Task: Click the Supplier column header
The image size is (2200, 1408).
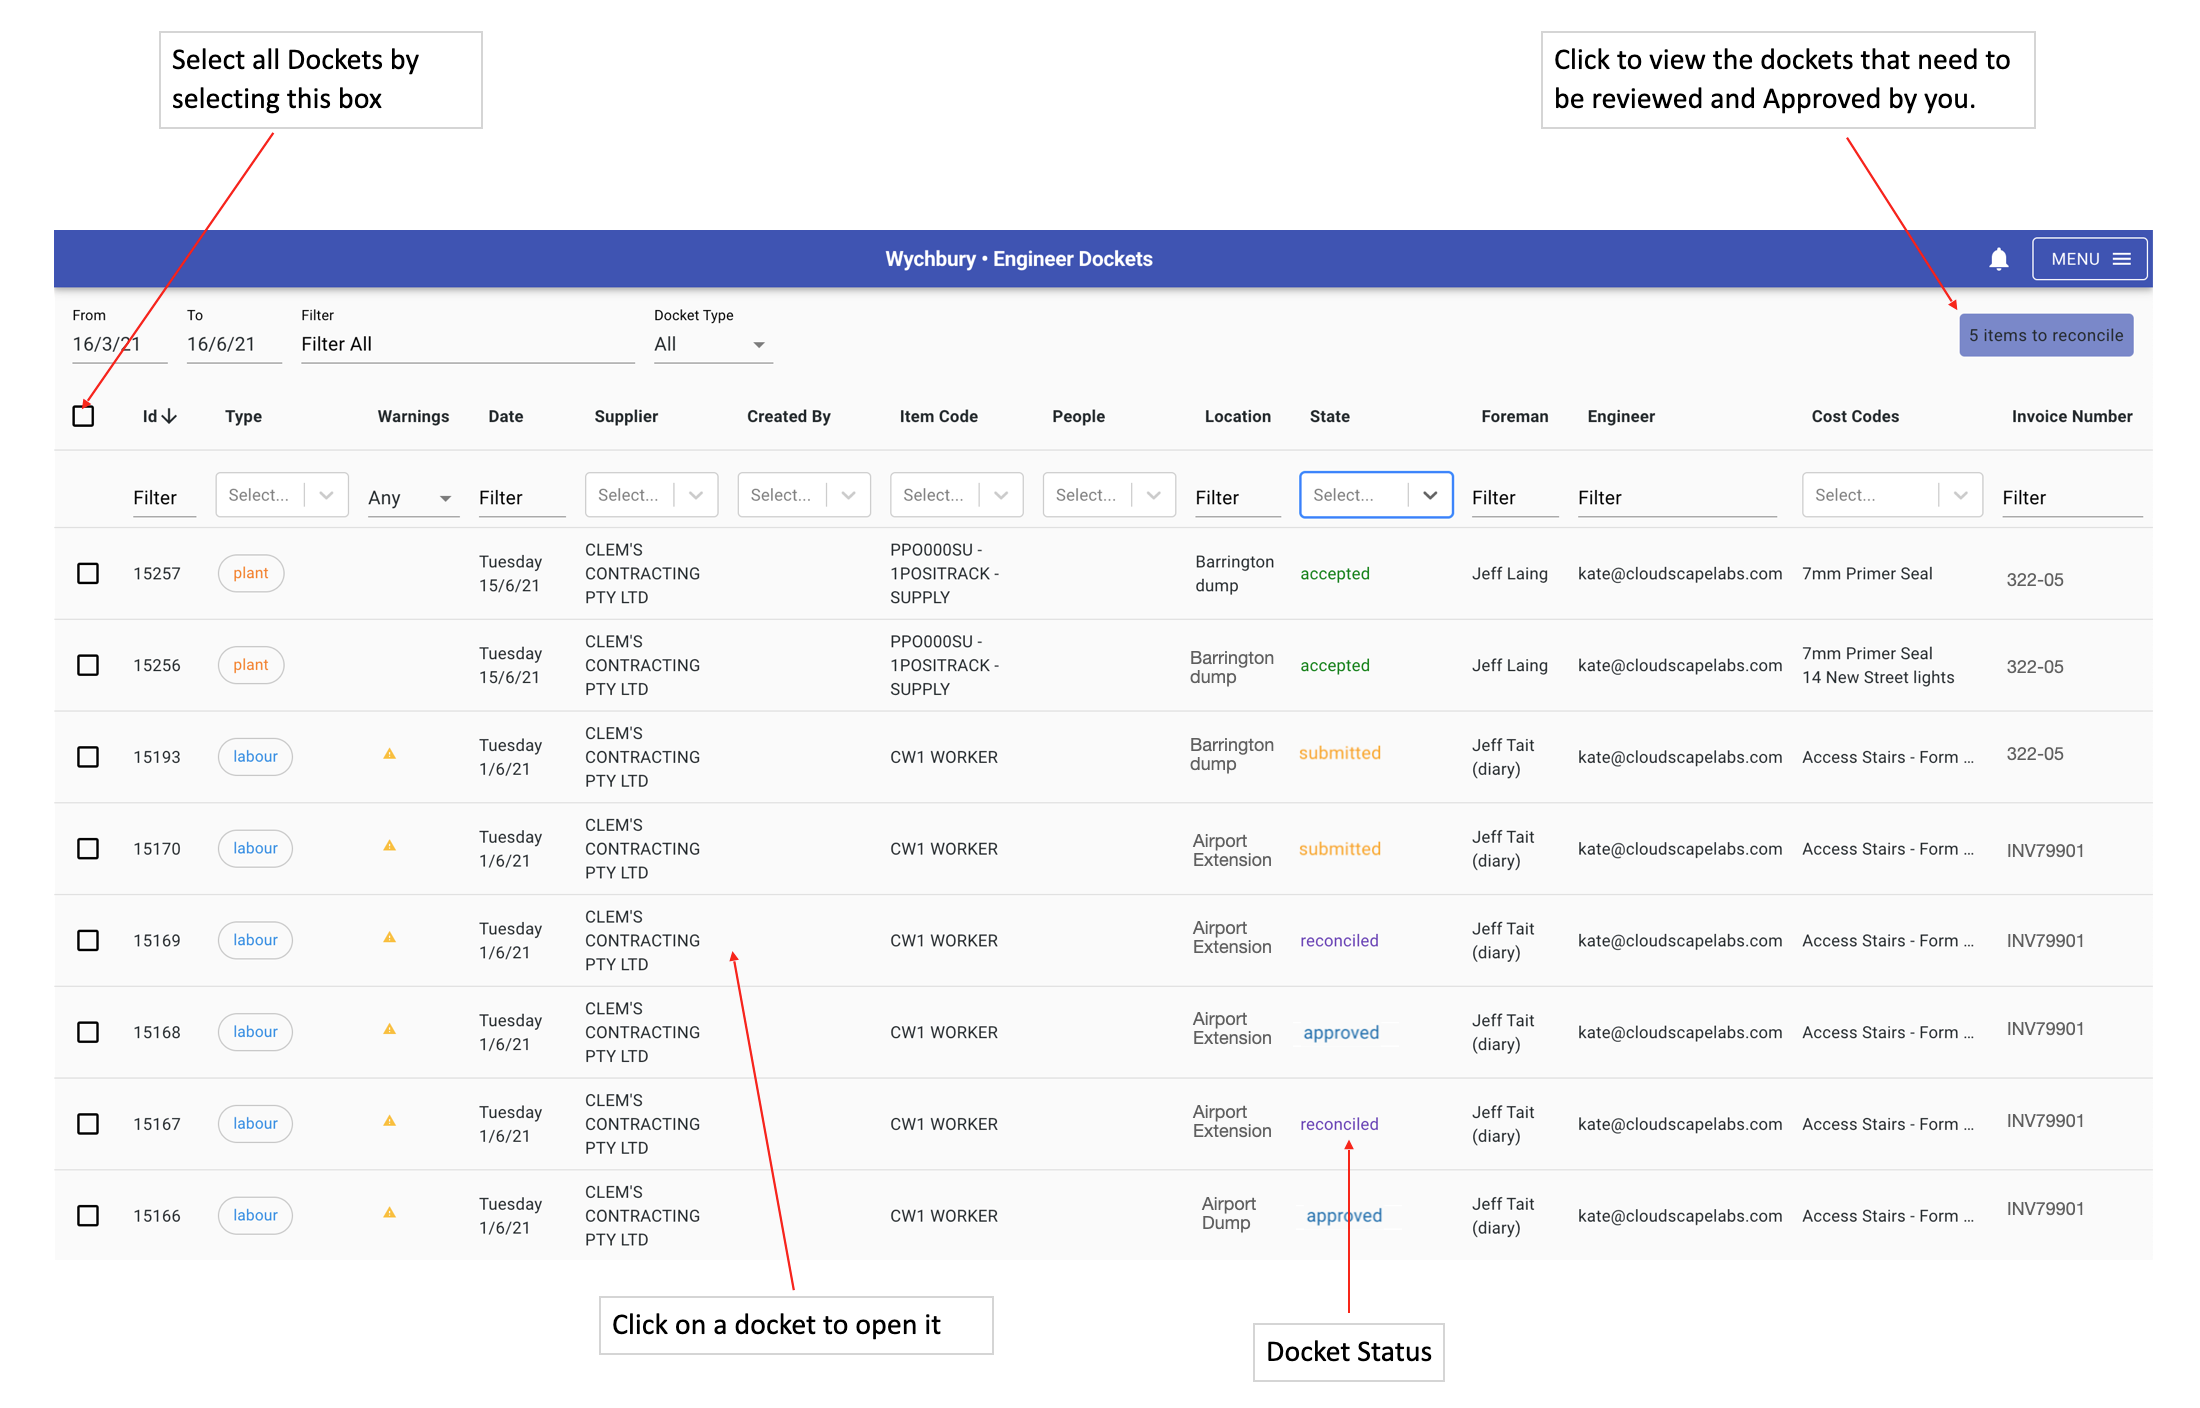Action: tap(626, 416)
